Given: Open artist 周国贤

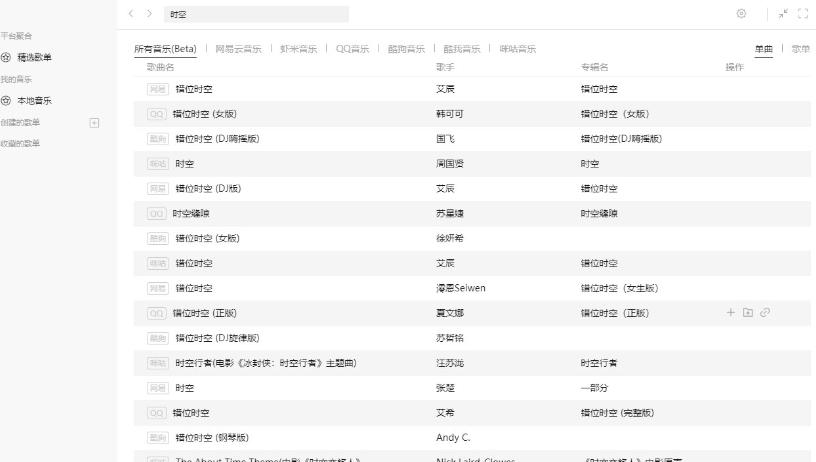Looking at the screenshot, I should pos(450,164).
